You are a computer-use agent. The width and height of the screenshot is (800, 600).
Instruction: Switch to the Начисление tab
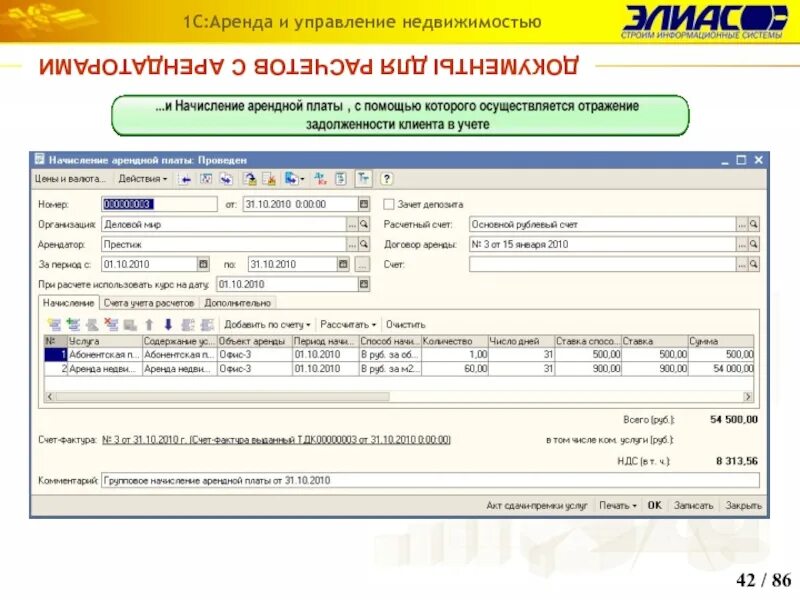pos(68,303)
